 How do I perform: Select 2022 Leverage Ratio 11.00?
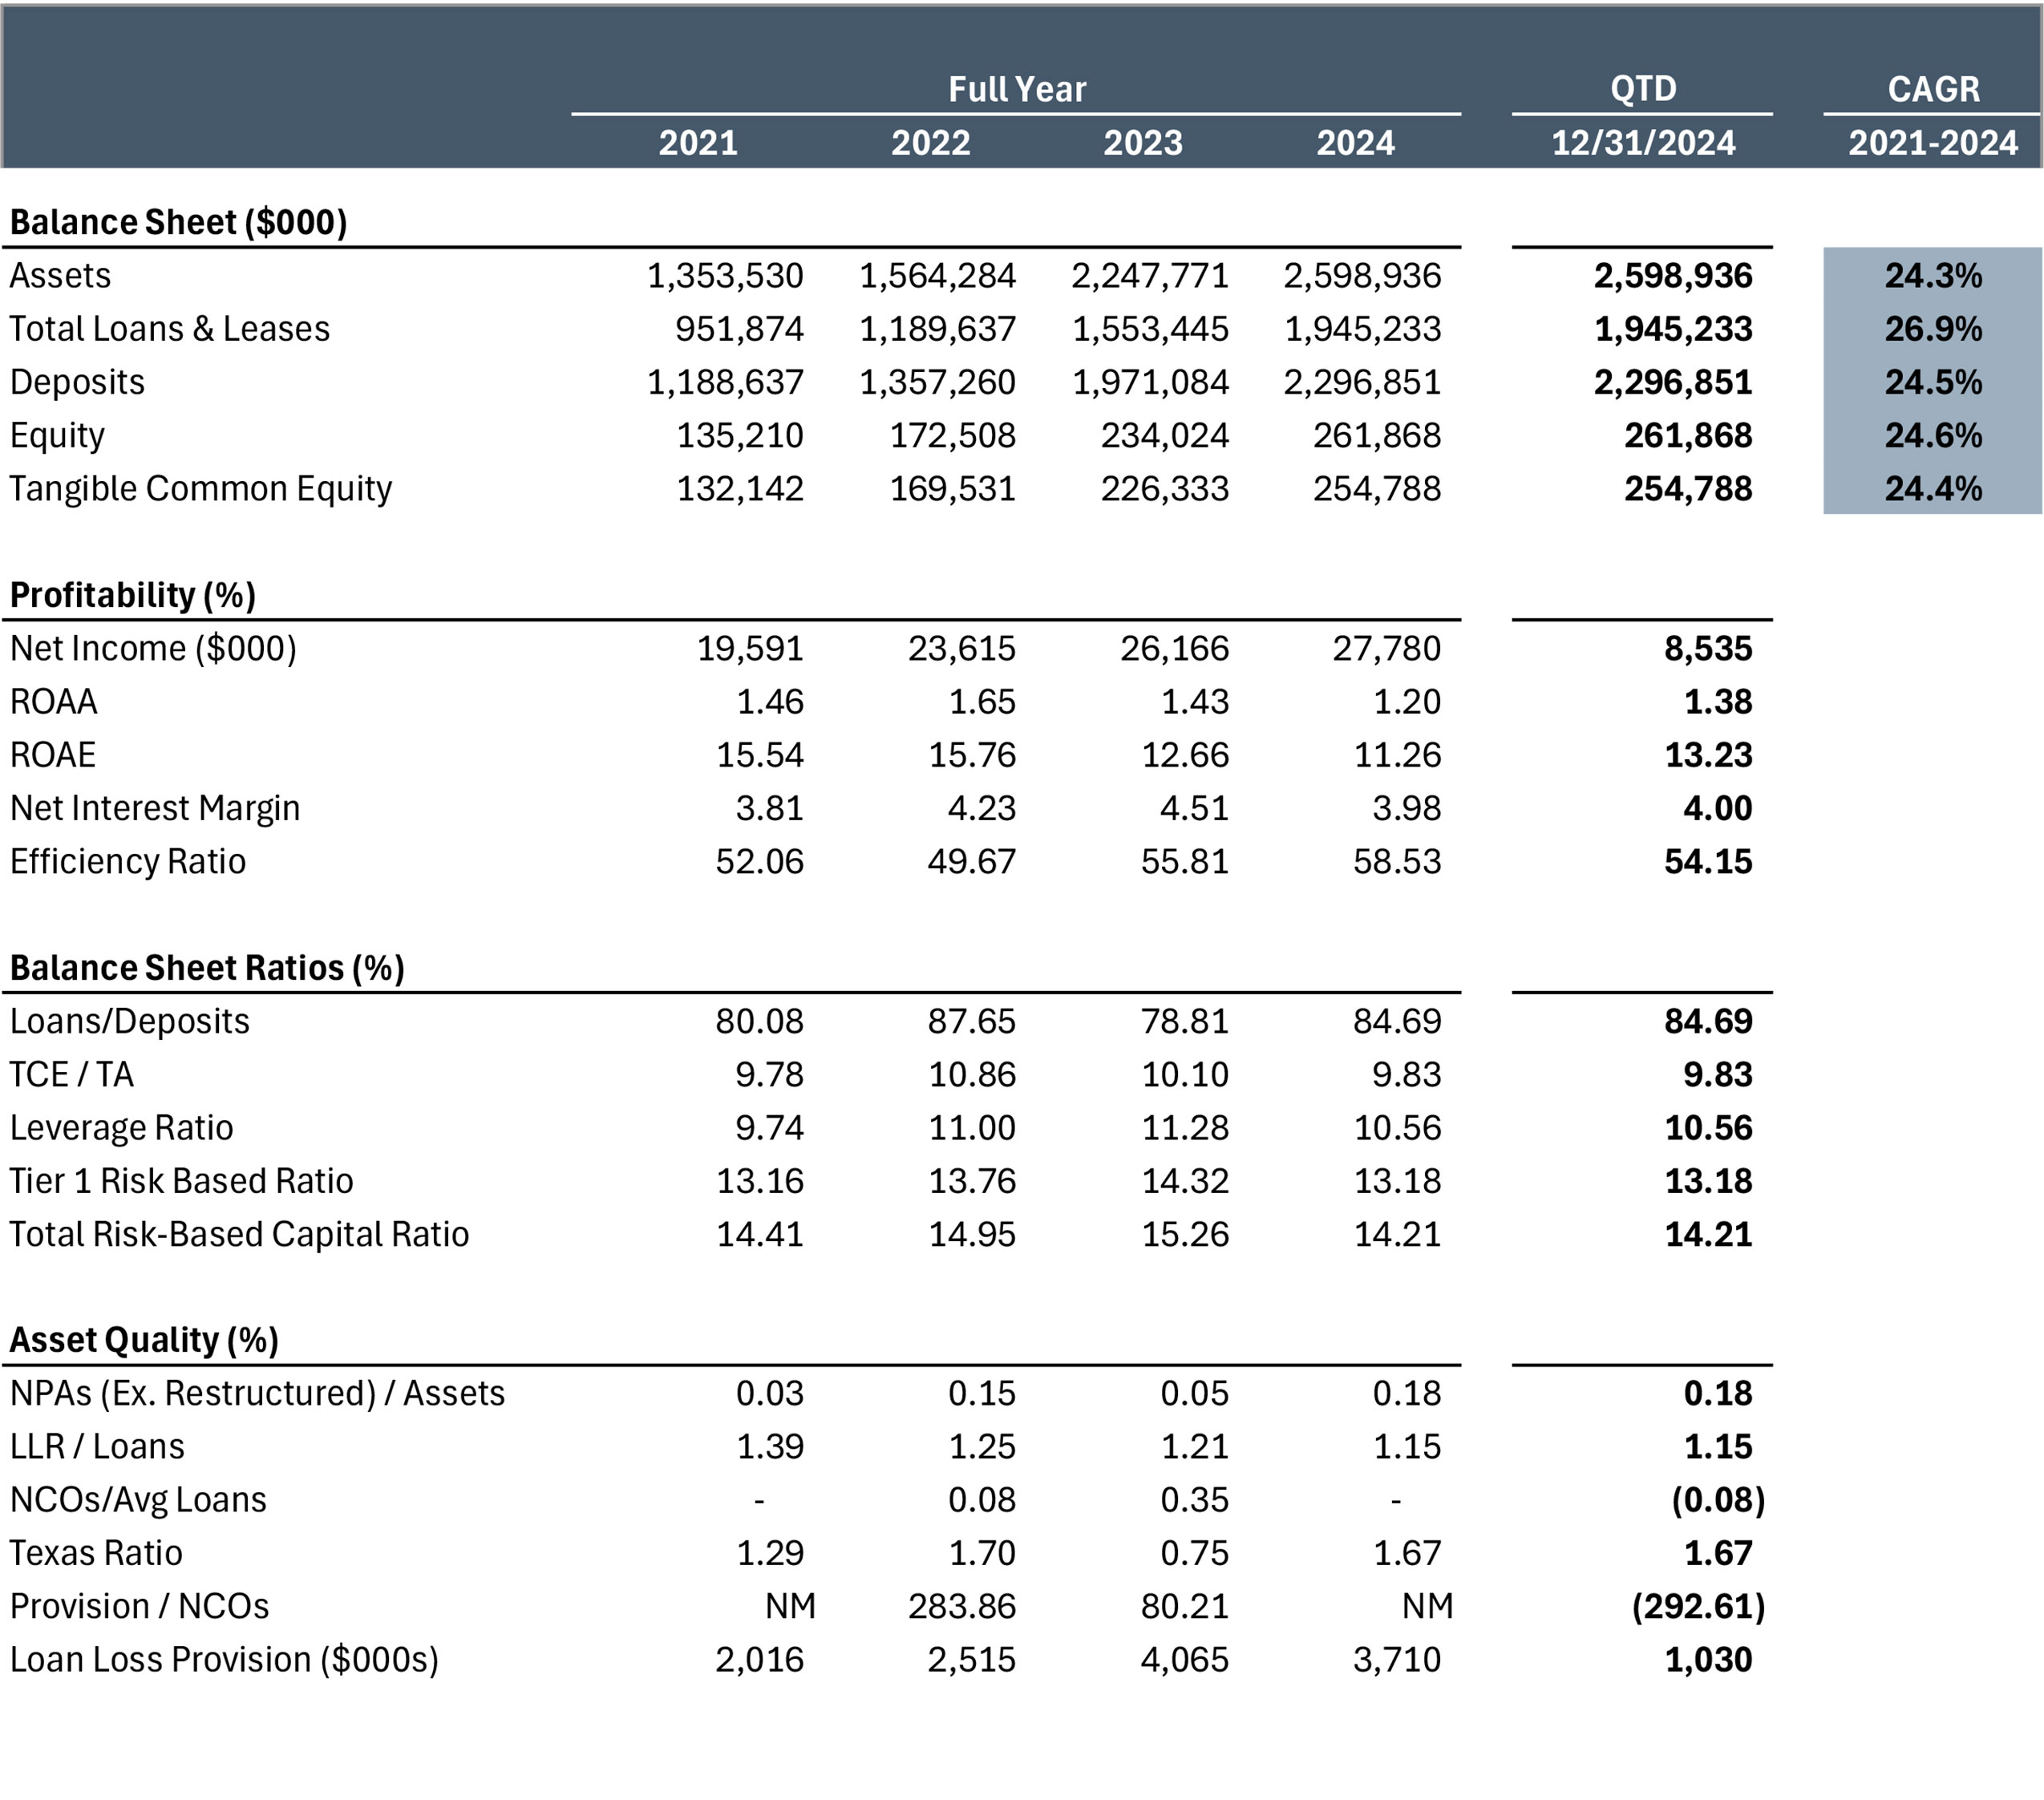[x=972, y=1127]
